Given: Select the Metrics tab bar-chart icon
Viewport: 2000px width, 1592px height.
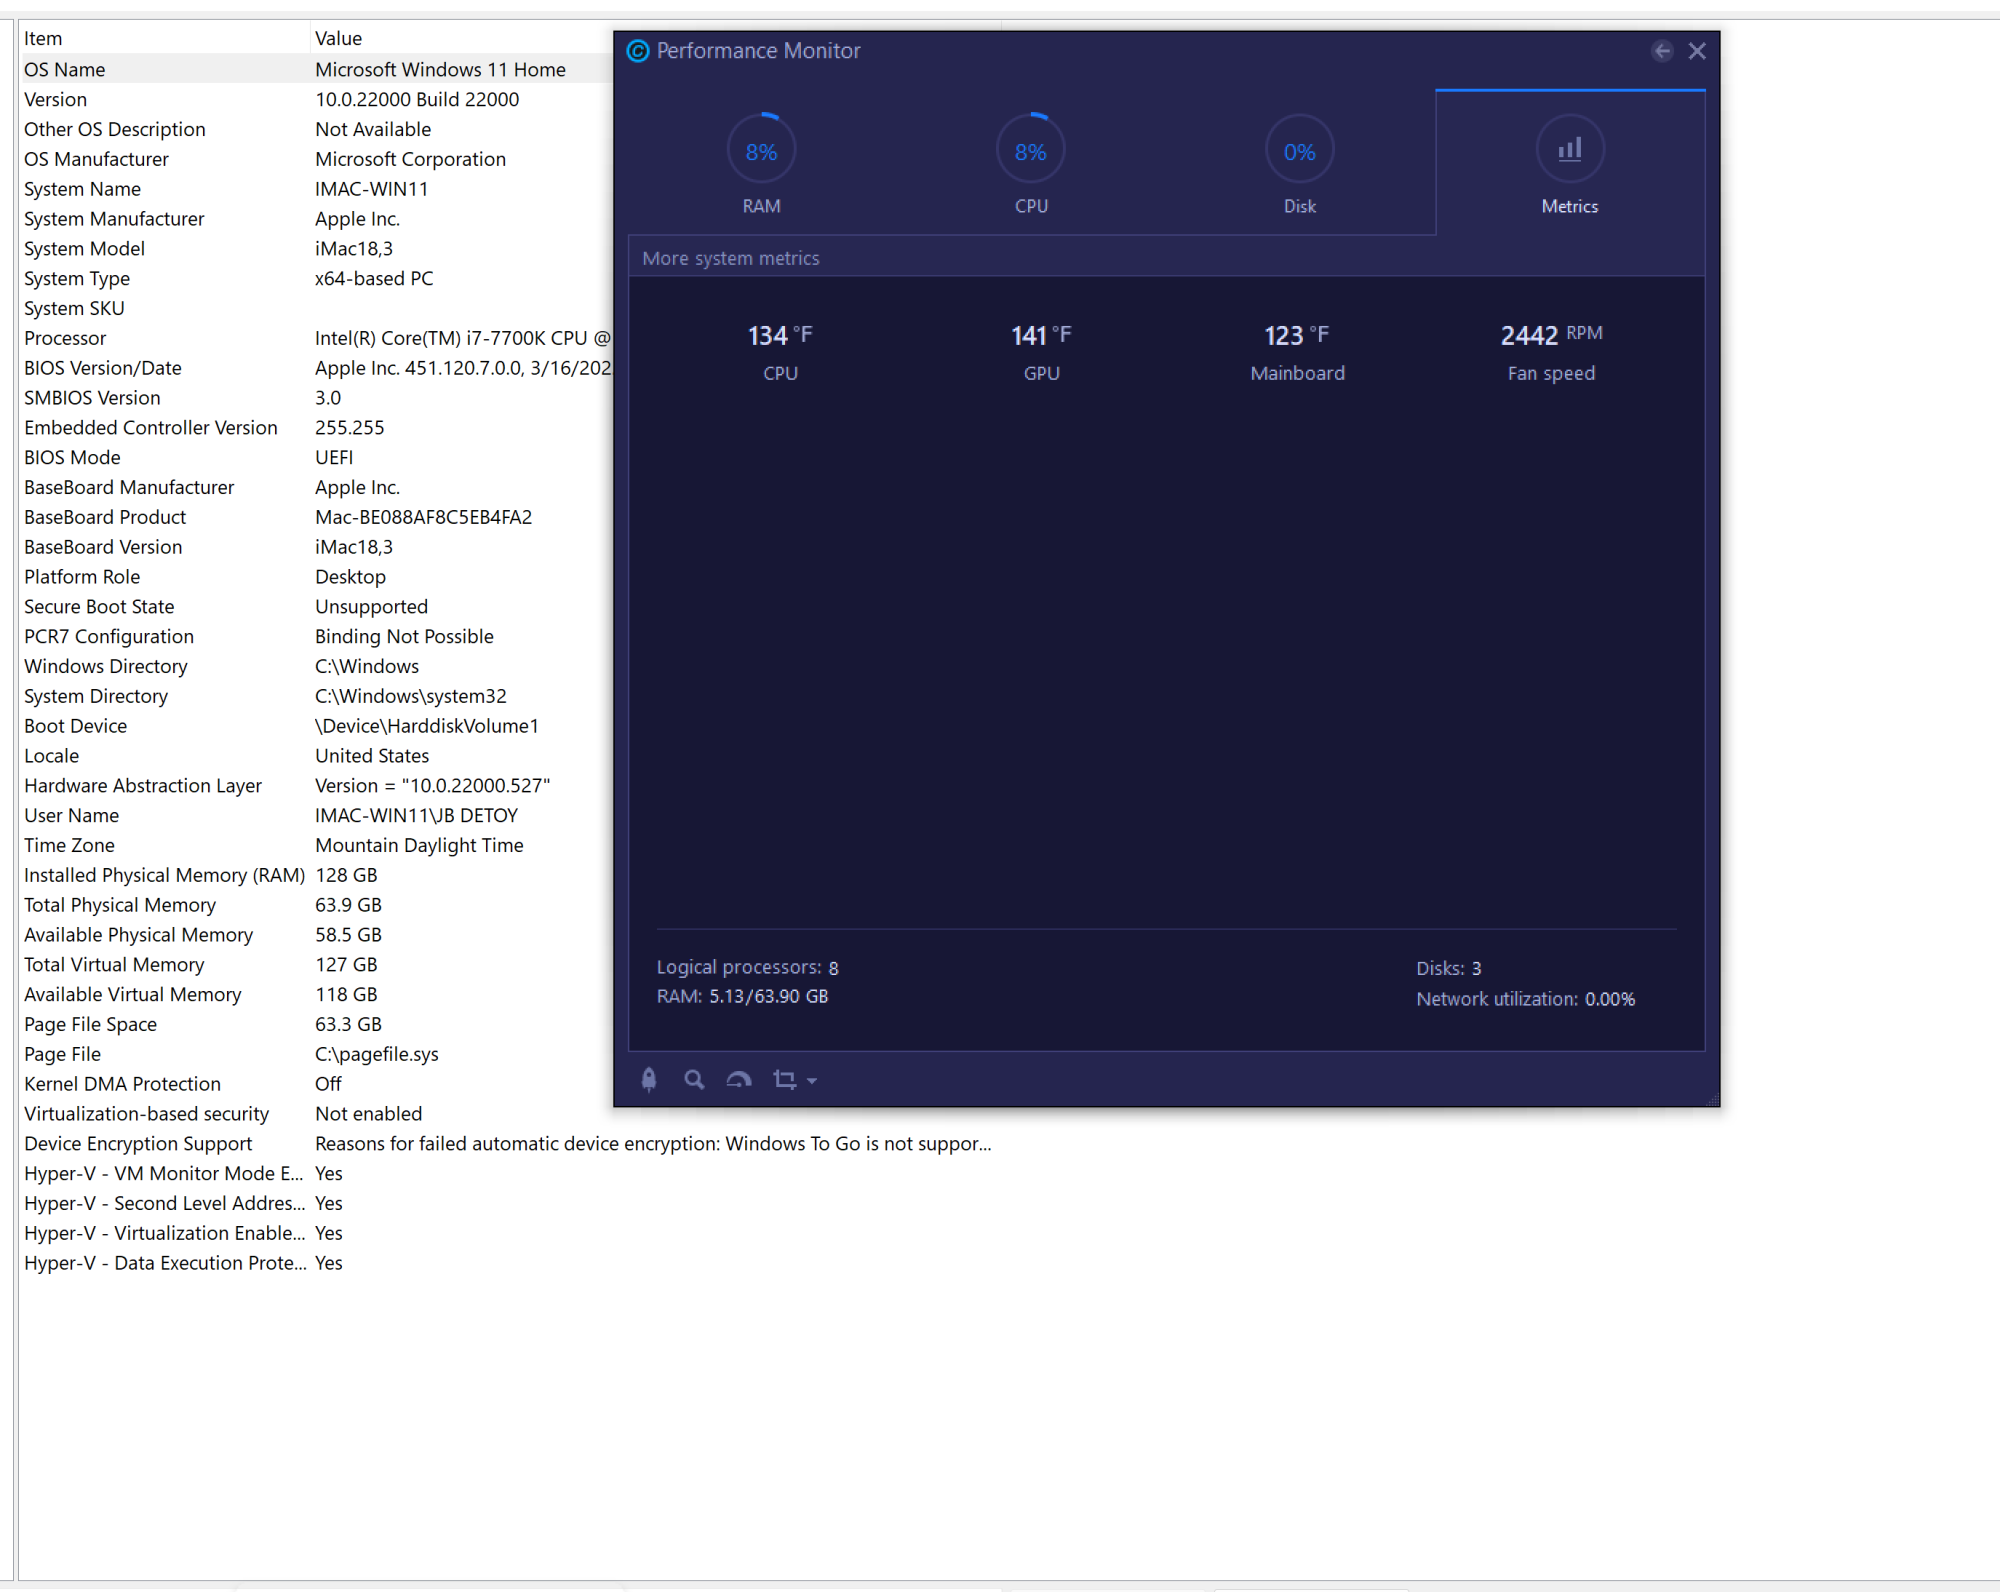Looking at the screenshot, I should 1570,150.
